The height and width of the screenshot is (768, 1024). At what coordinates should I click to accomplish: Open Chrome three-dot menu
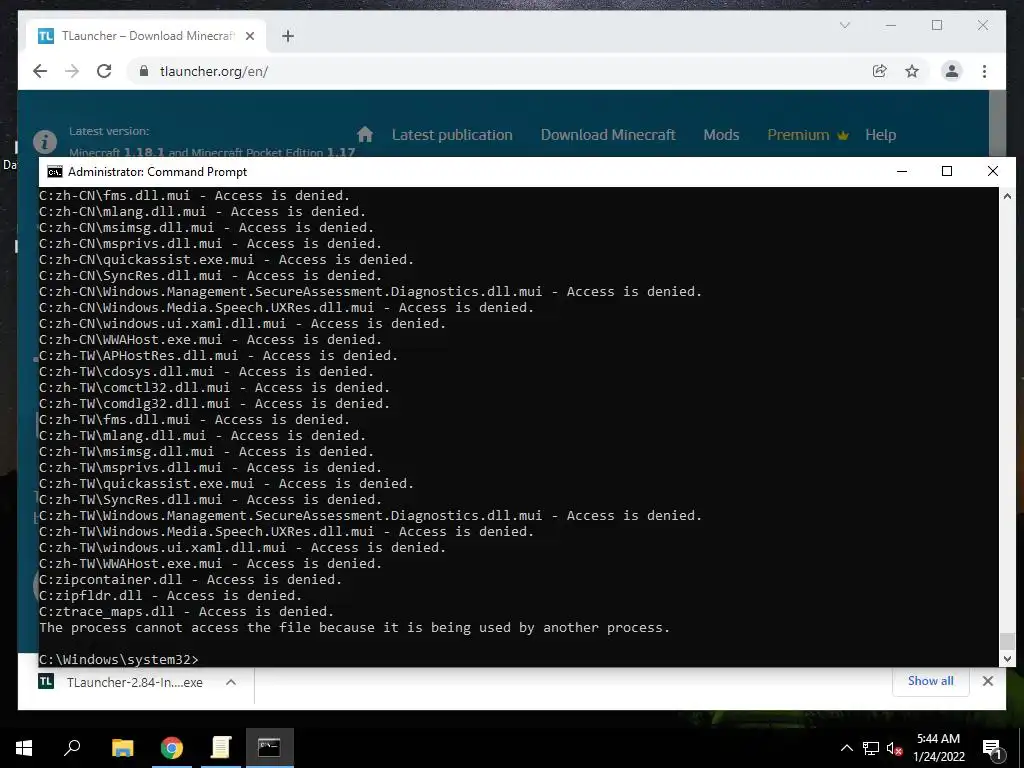pos(984,71)
